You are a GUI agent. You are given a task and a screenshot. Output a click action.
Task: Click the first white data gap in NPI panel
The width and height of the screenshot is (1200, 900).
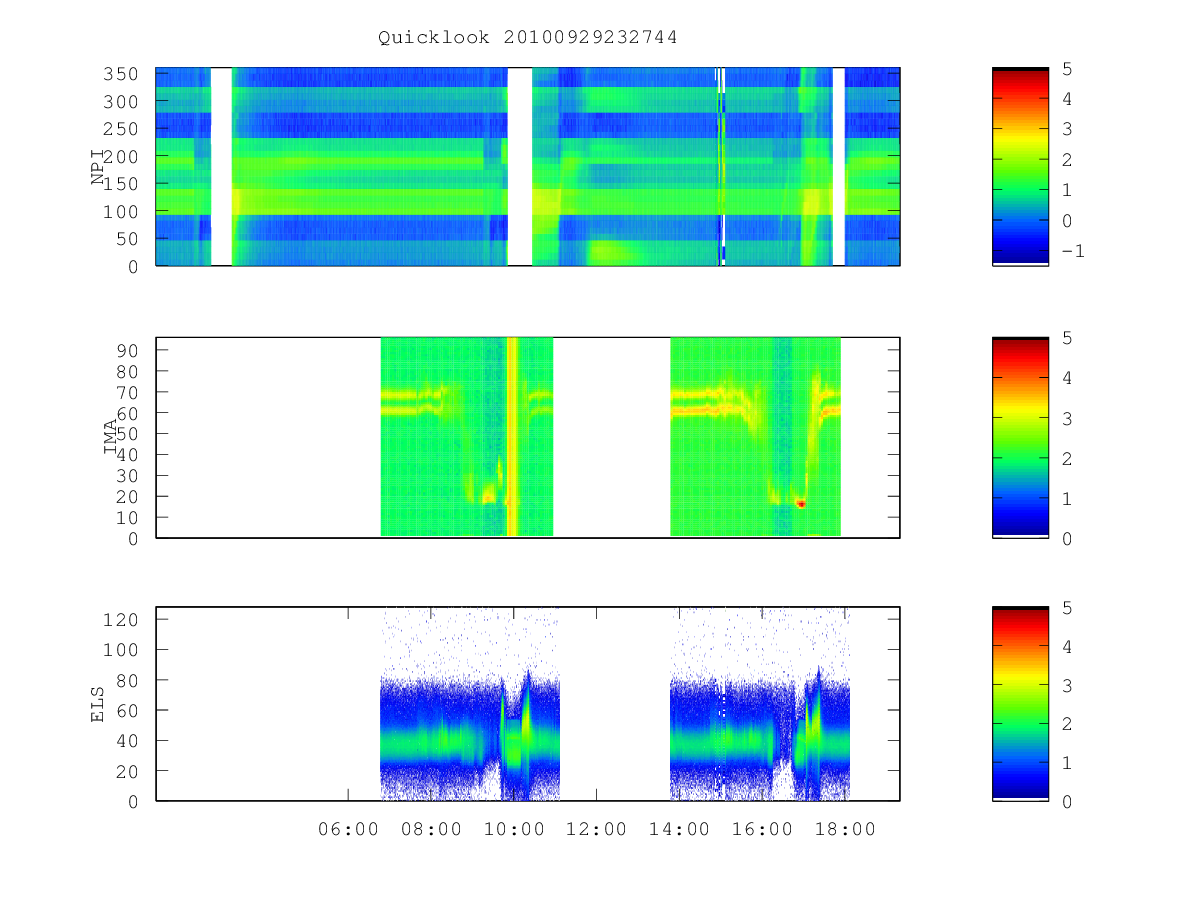pos(221,167)
